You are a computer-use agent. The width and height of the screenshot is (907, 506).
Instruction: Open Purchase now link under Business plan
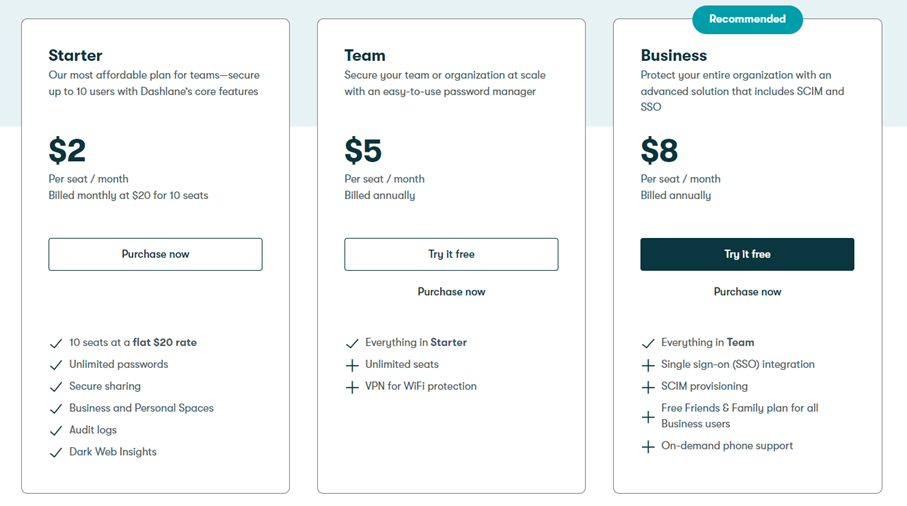click(x=747, y=292)
